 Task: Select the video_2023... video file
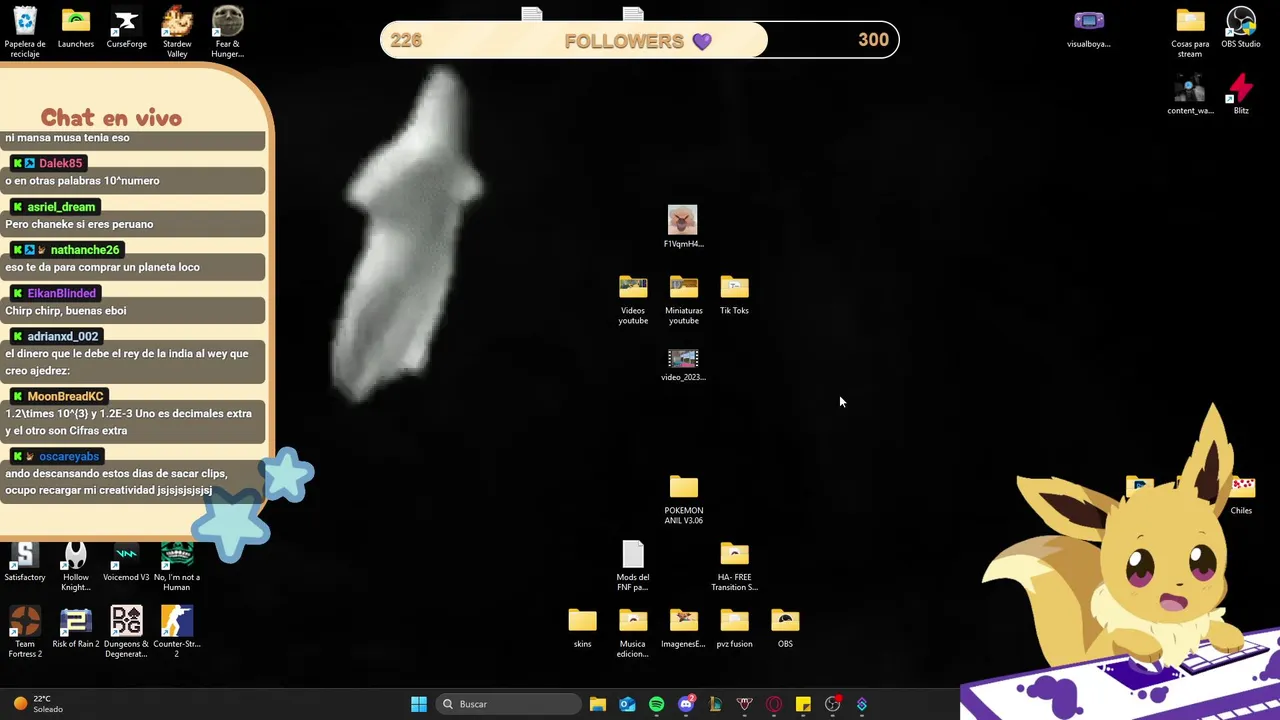point(683,364)
